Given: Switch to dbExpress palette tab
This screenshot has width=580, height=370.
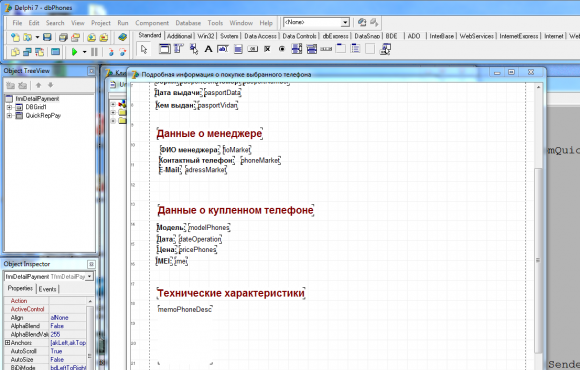Looking at the screenshot, I should [335, 36].
